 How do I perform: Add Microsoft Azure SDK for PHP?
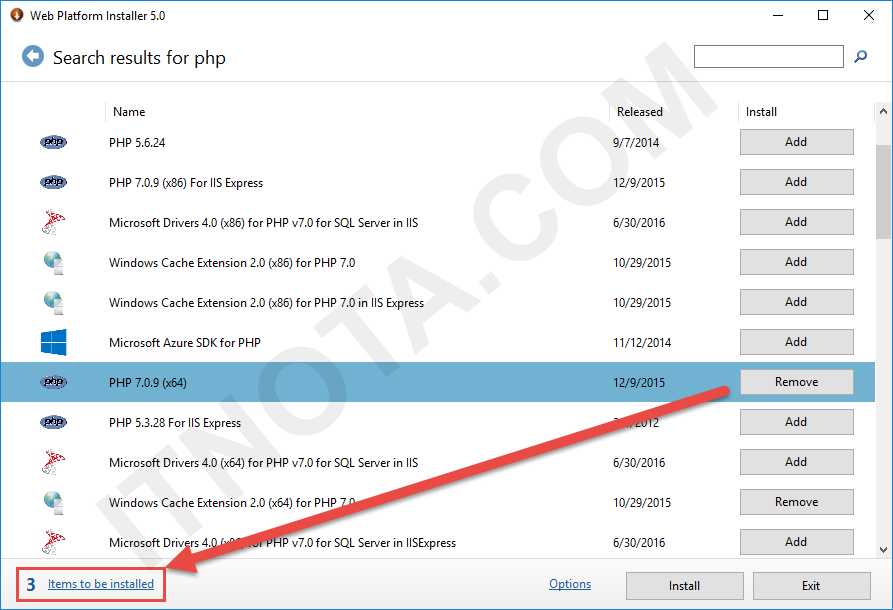point(796,342)
